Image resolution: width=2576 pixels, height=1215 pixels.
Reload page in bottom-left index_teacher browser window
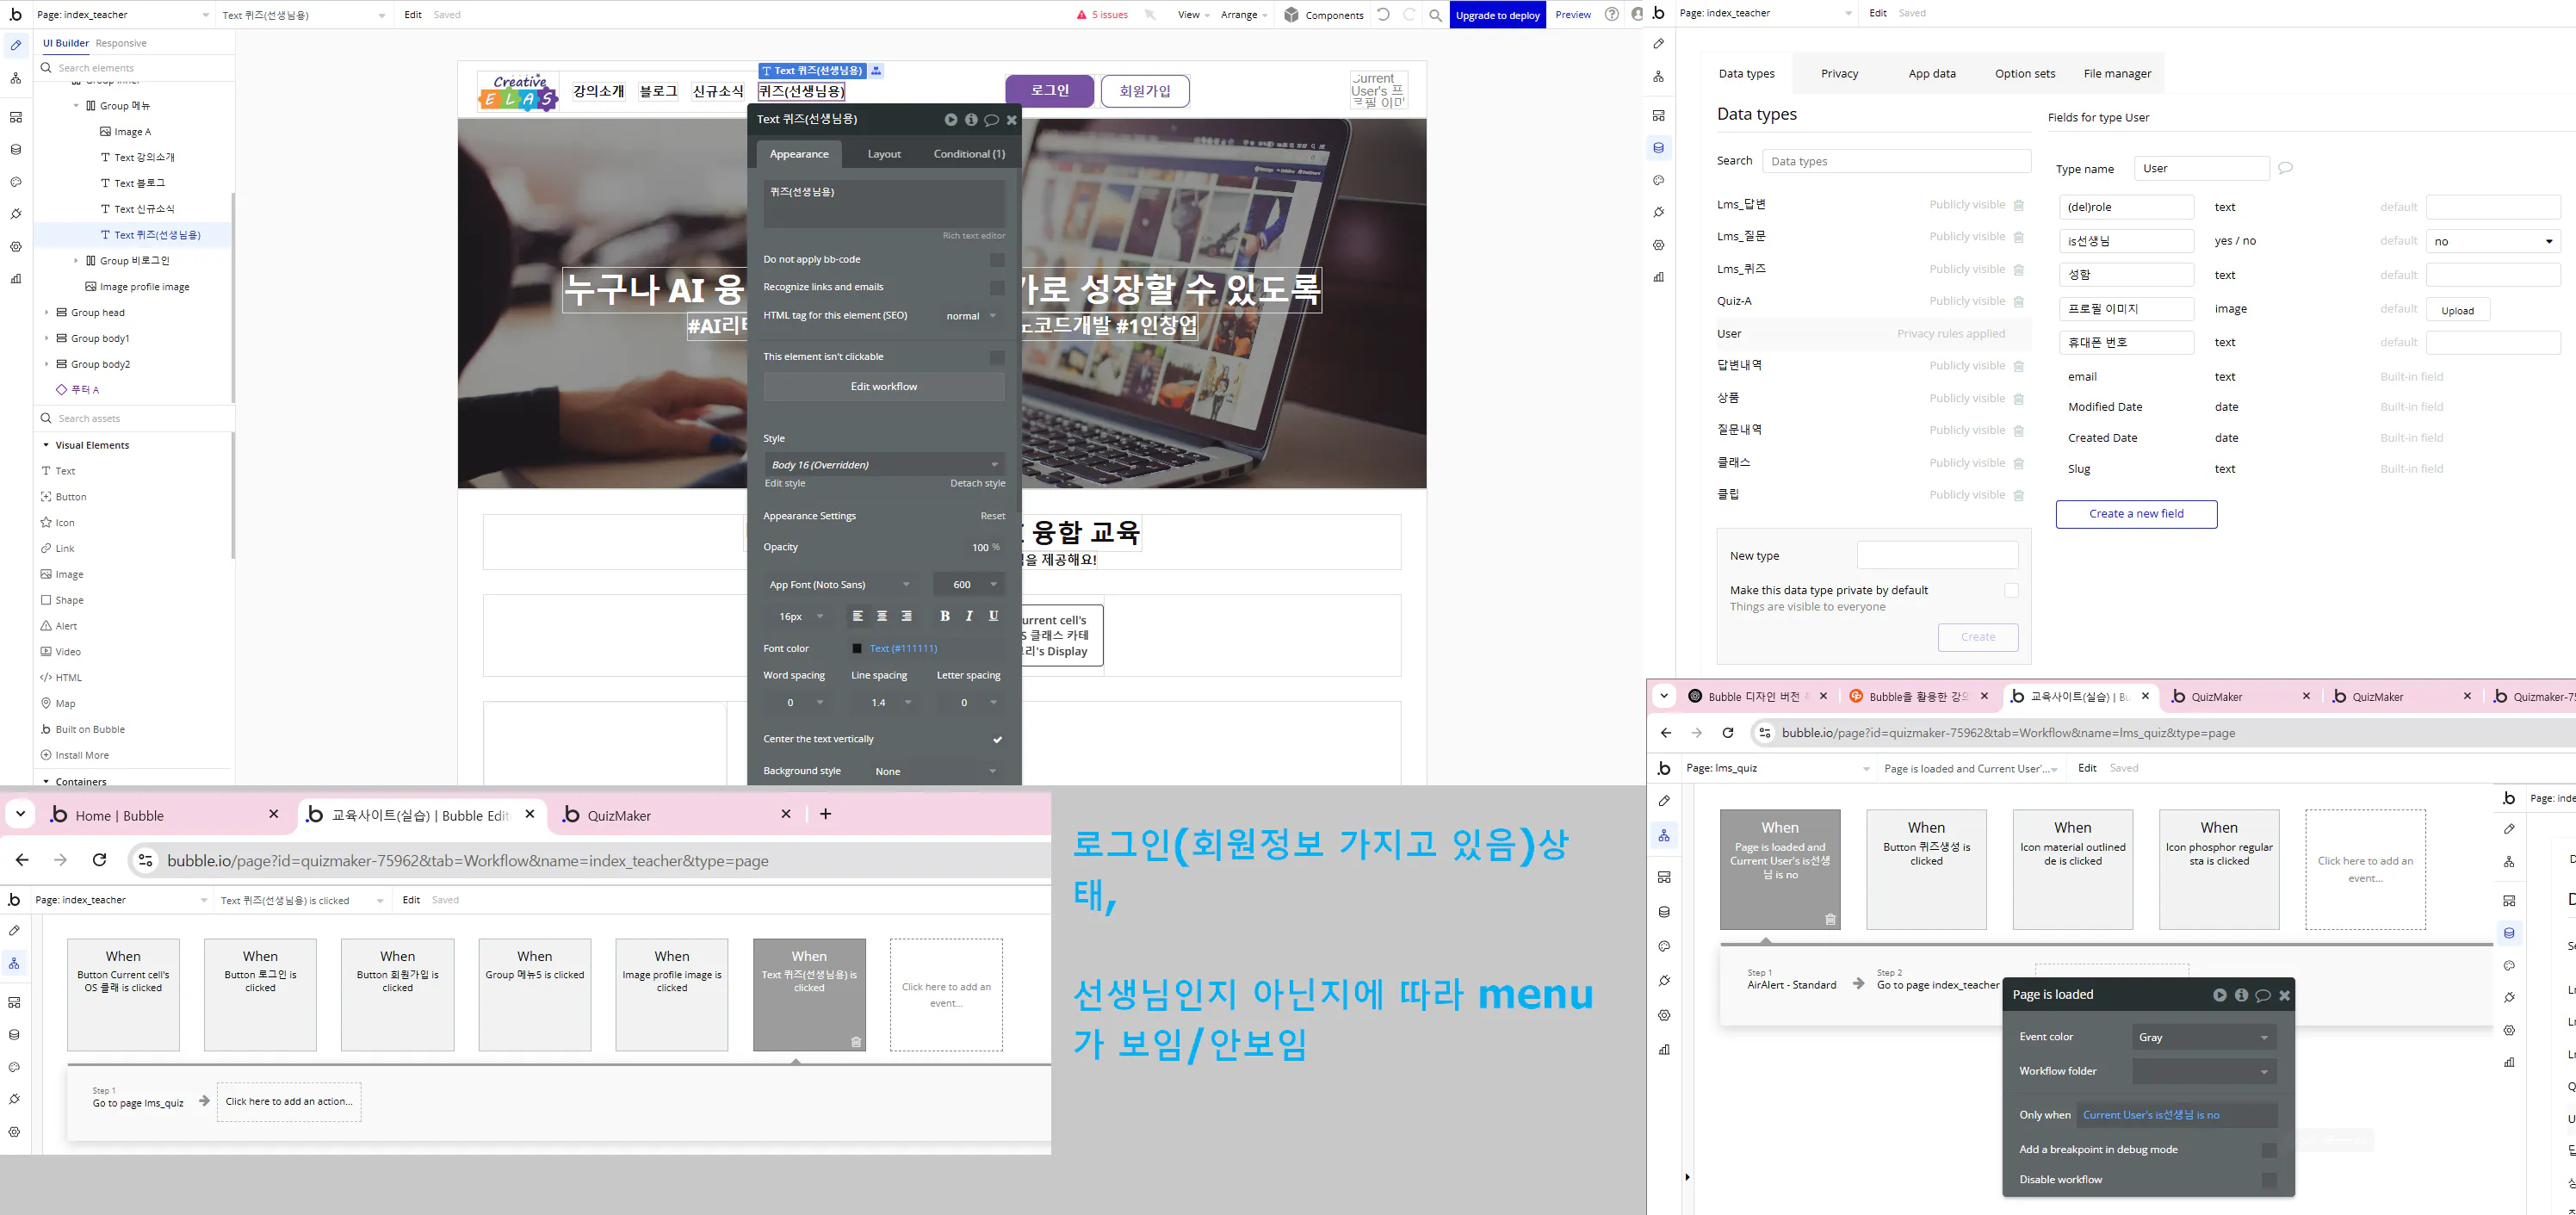[99, 860]
